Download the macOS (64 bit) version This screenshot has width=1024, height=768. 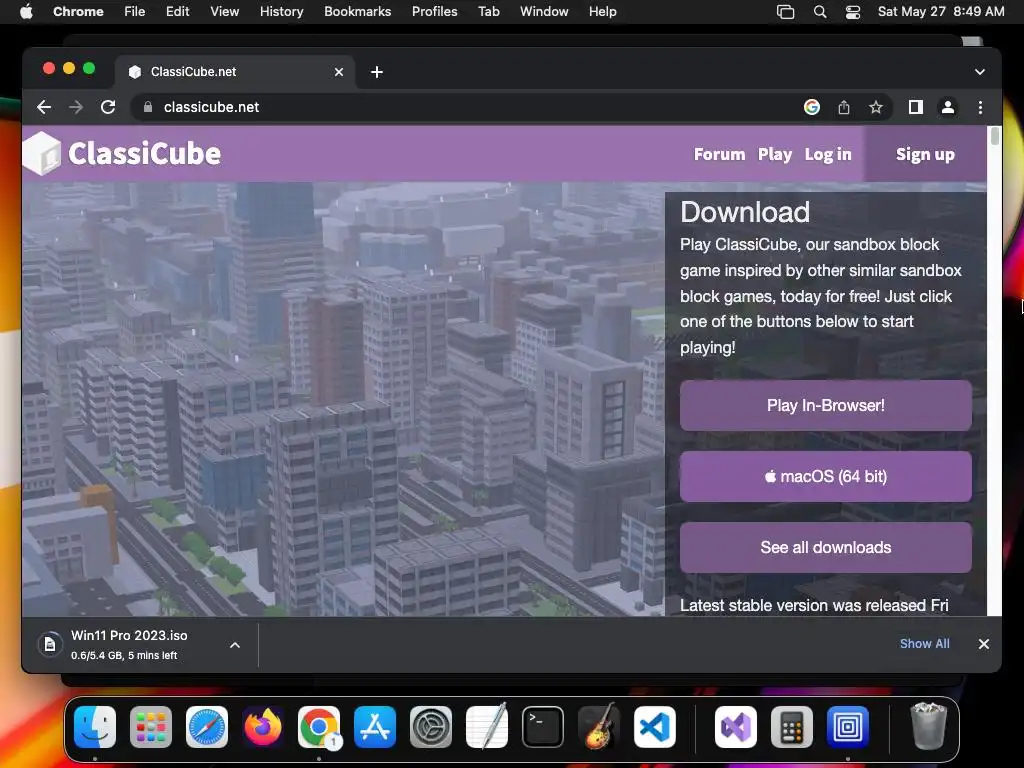pyautogui.click(x=825, y=477)
